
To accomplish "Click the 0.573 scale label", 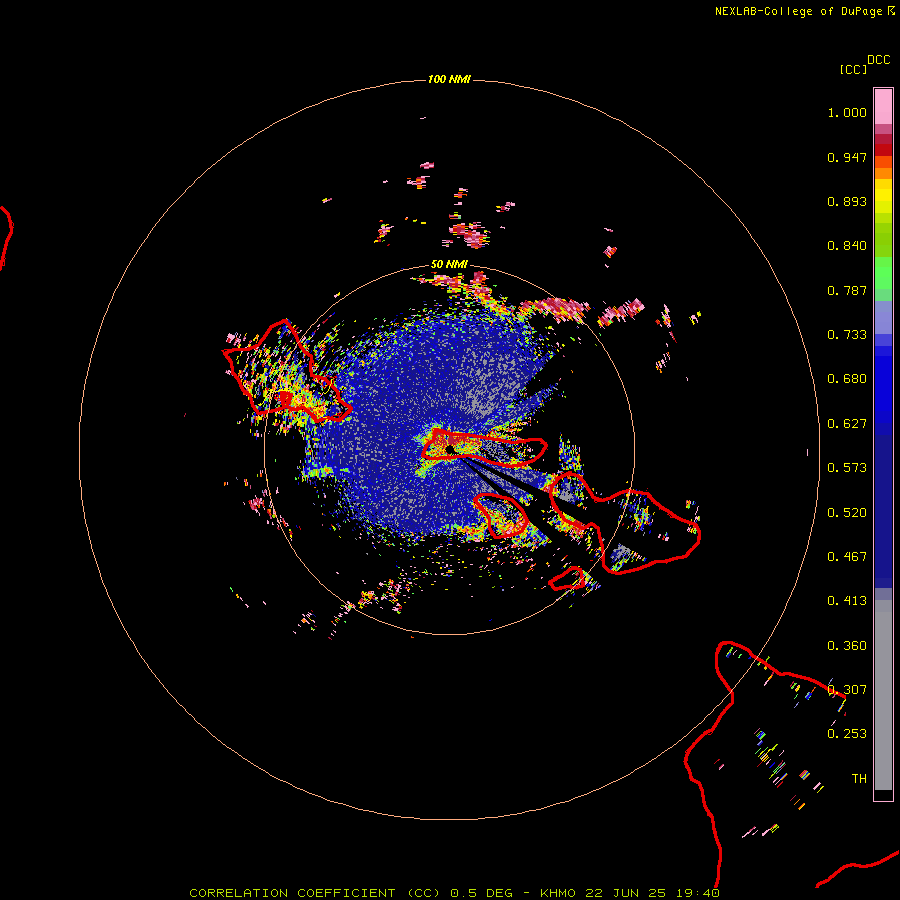I will click(847, 468).
